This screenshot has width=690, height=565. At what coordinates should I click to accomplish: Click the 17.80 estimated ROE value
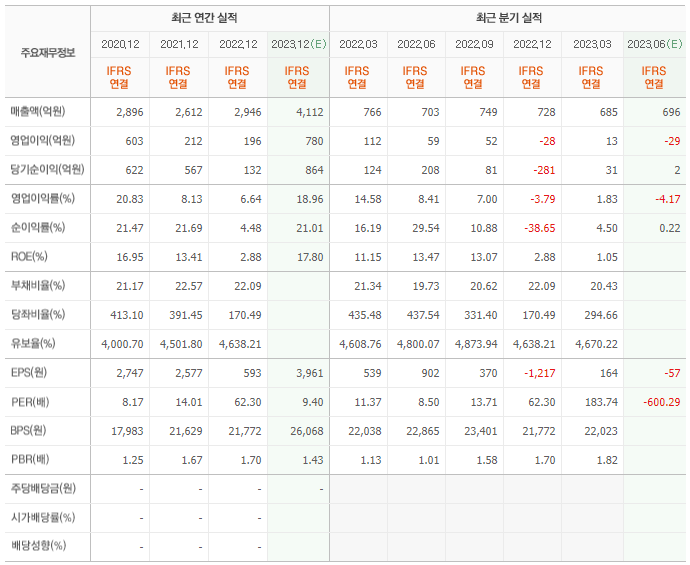pyautogui.click(x=310, y=257)
